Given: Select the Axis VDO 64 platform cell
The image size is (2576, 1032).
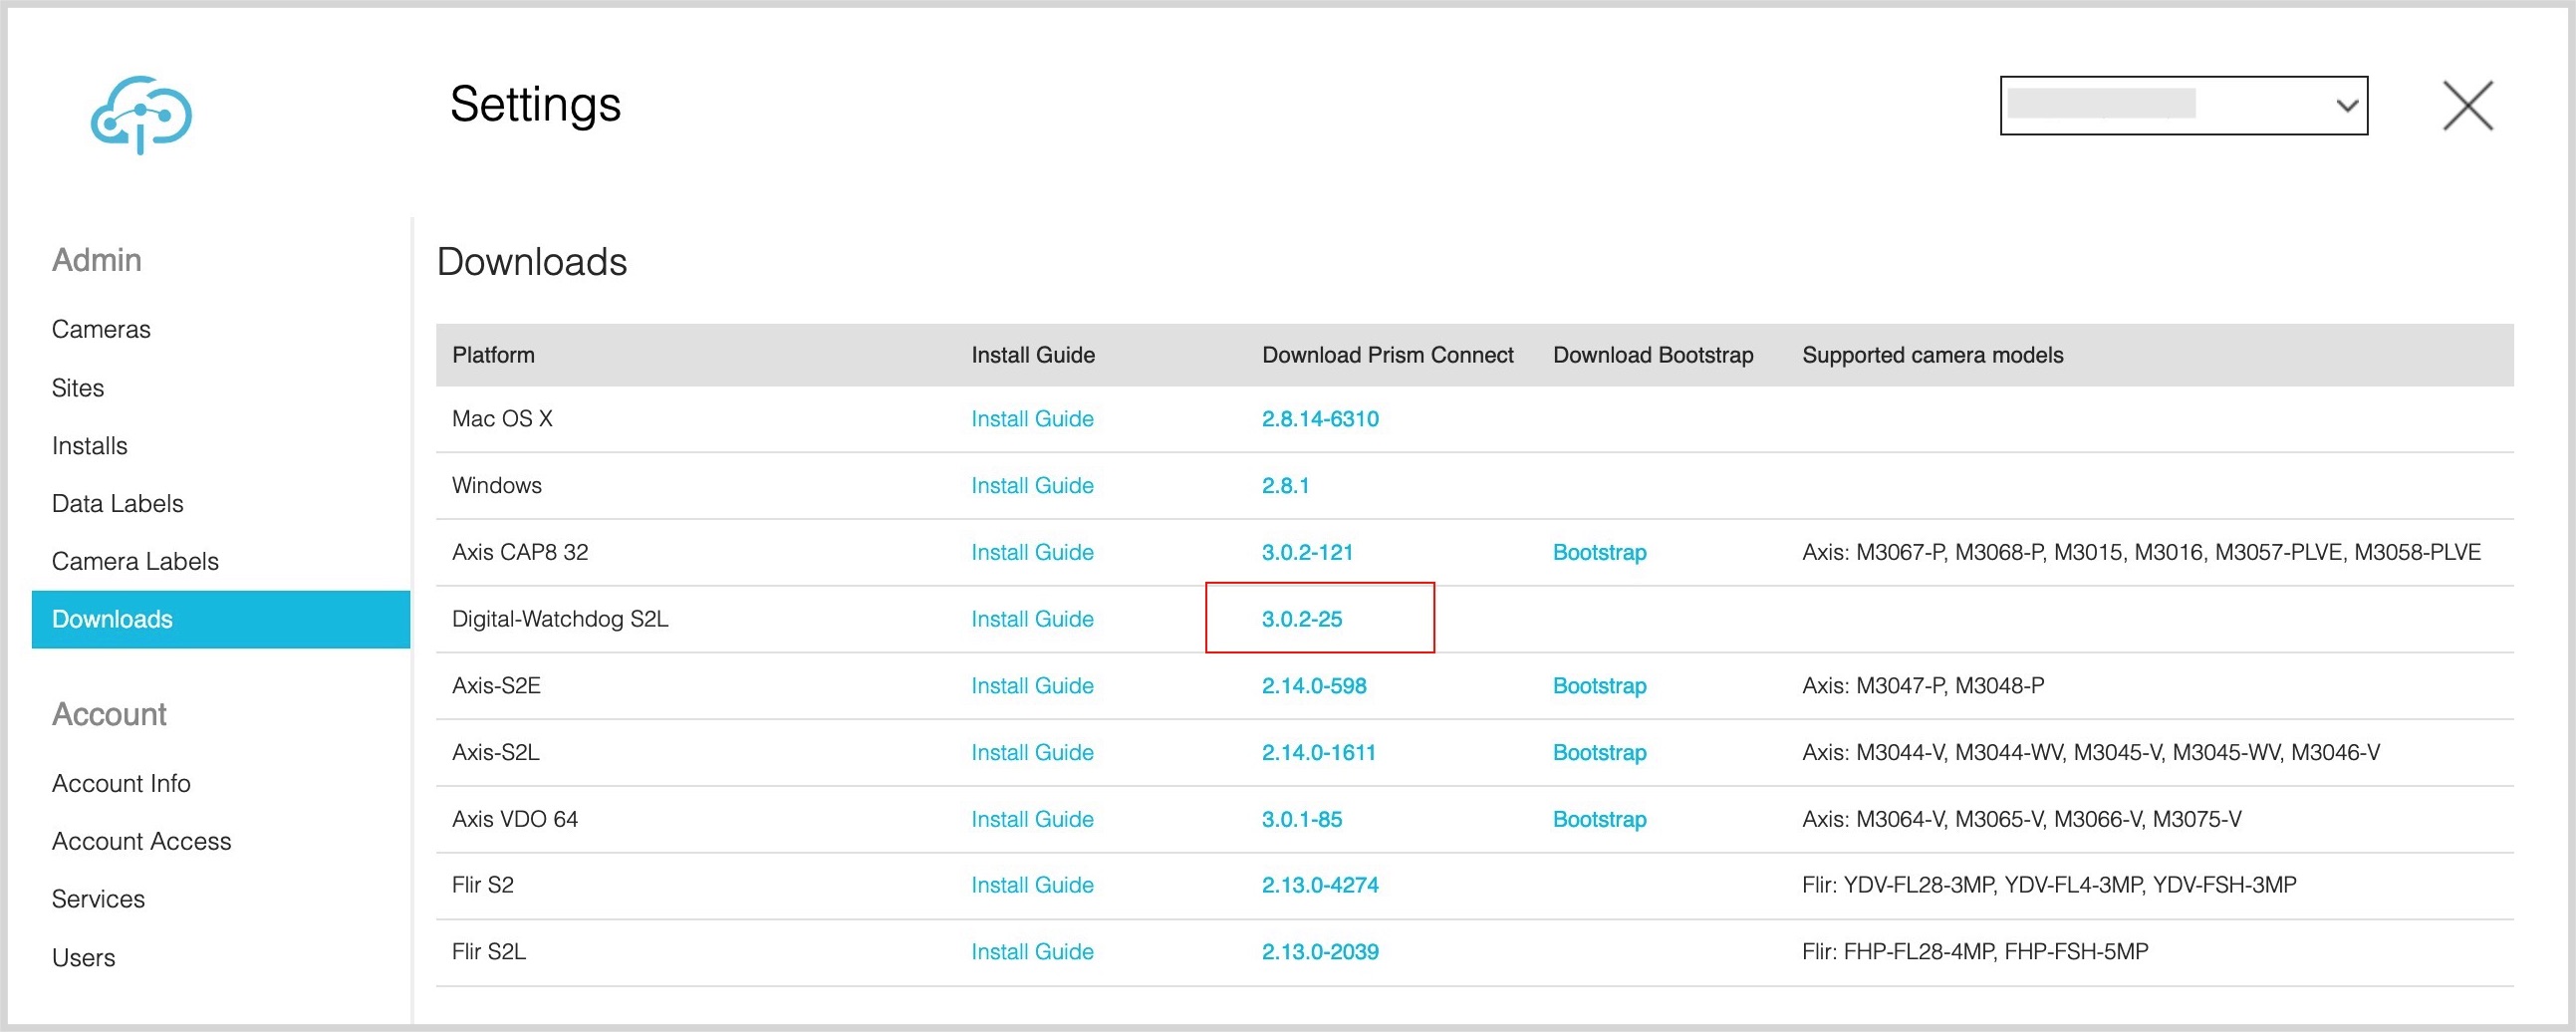Looking at the screenshot, I should pos(515,819).
